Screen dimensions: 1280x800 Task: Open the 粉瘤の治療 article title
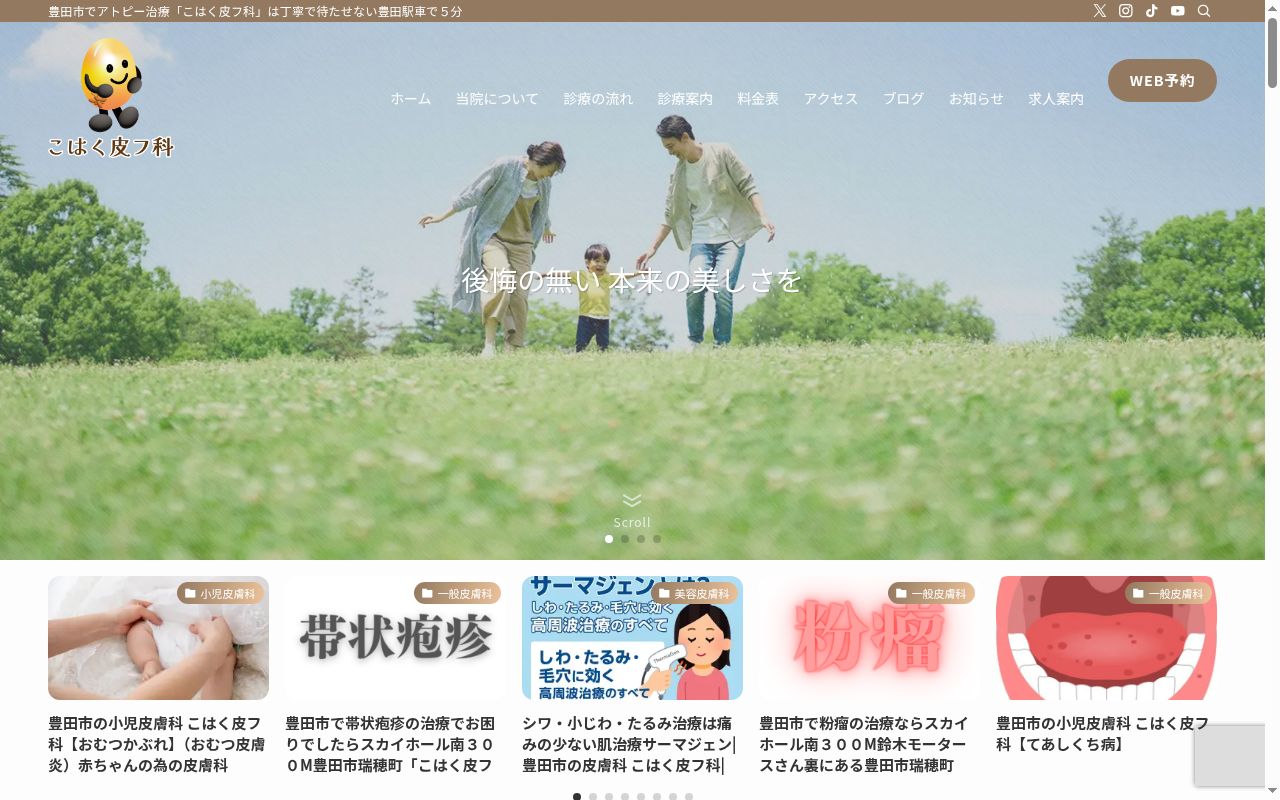point(869,744)
